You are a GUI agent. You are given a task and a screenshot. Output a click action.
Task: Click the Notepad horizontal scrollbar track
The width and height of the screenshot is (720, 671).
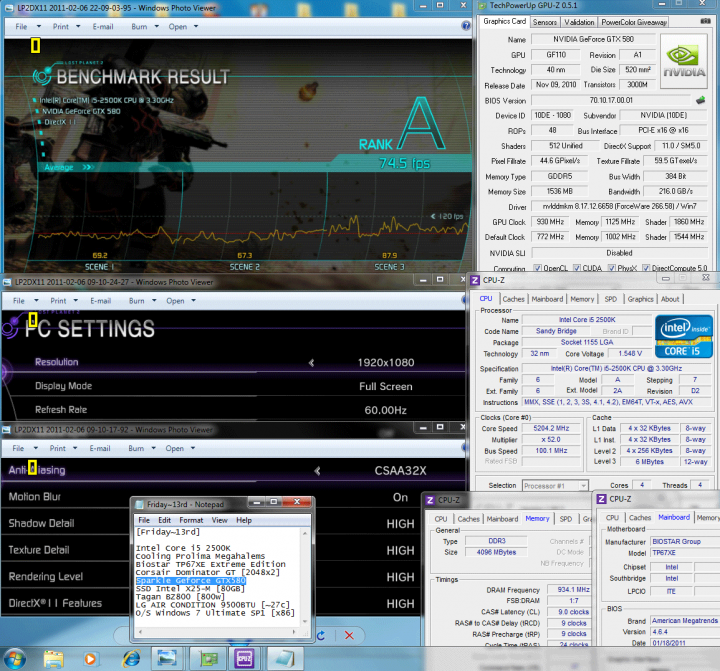coord(217,632)
